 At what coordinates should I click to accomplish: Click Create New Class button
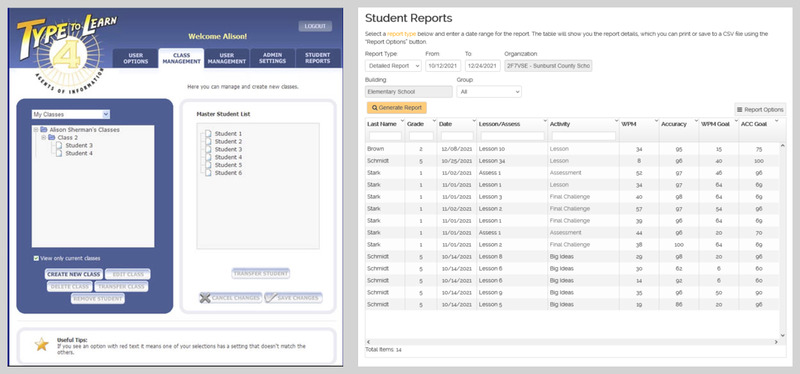coord(73,275)
